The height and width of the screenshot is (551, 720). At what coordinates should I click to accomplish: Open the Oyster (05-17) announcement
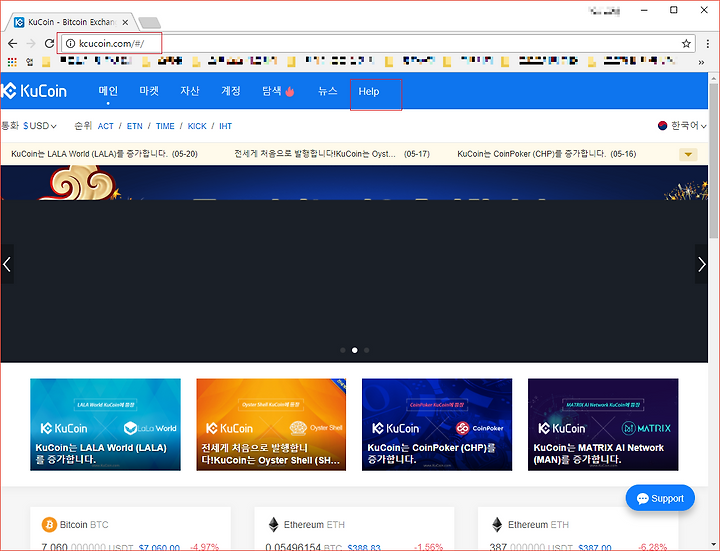coord(332,154)
